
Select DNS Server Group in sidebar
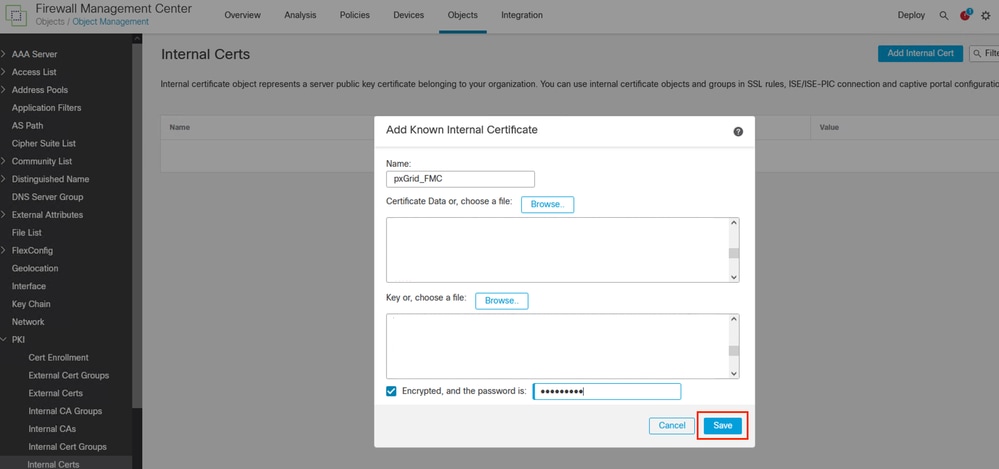[x=47, y=197]
